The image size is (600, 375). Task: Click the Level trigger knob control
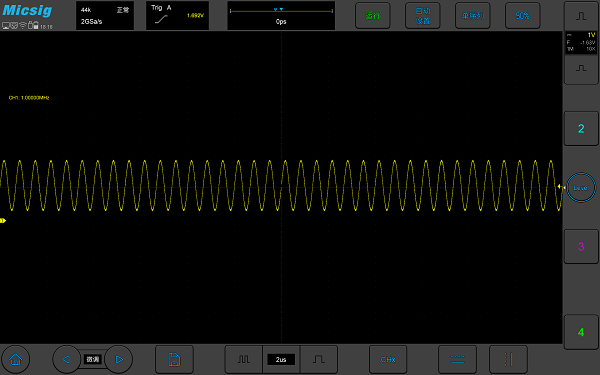click(581, 188)
